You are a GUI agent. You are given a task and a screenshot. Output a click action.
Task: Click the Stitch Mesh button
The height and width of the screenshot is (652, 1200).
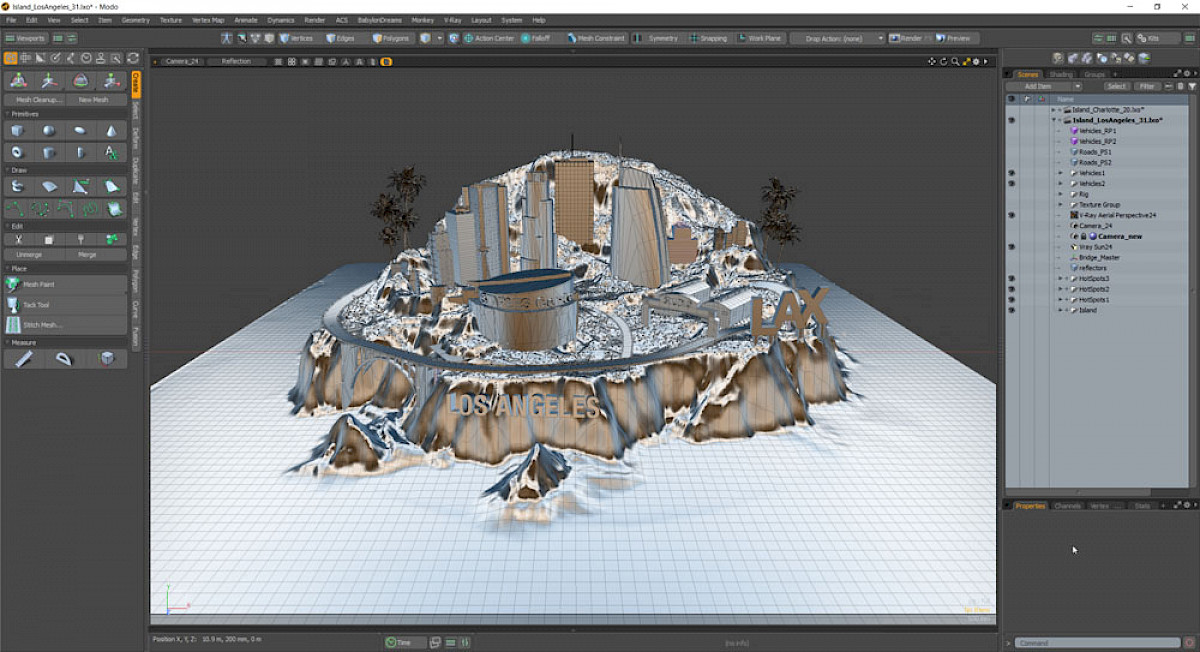tap(65, 325)
